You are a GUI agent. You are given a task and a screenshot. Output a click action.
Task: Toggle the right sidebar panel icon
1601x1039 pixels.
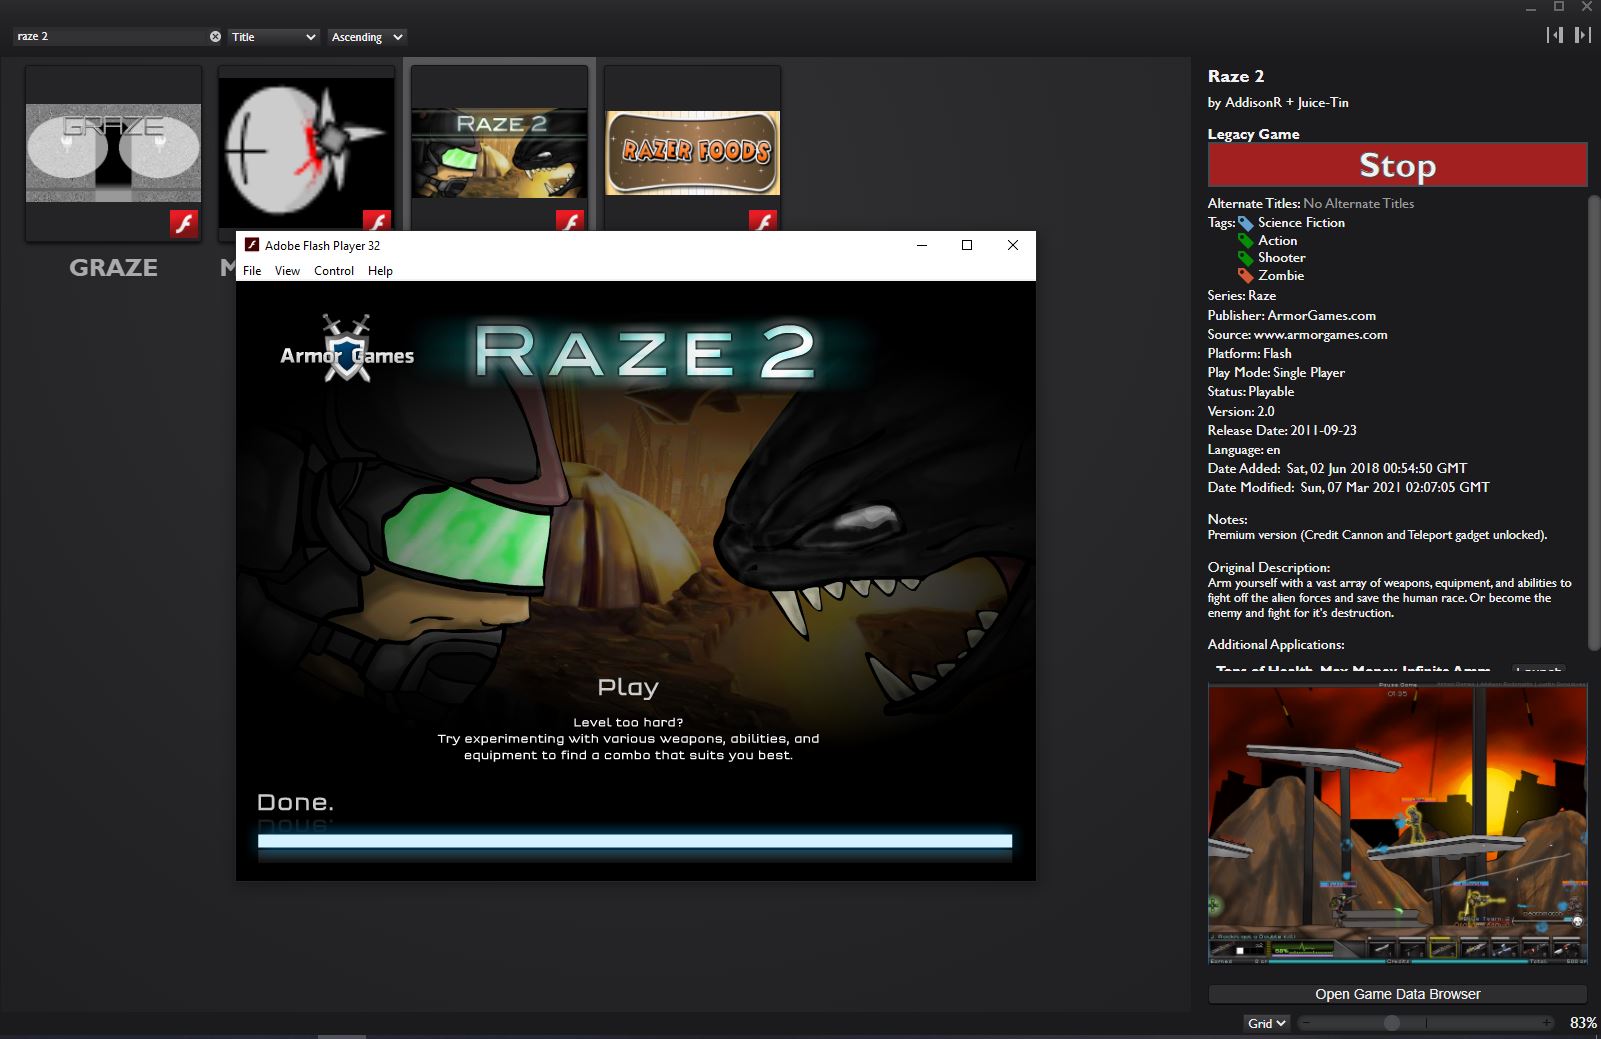1582,35
